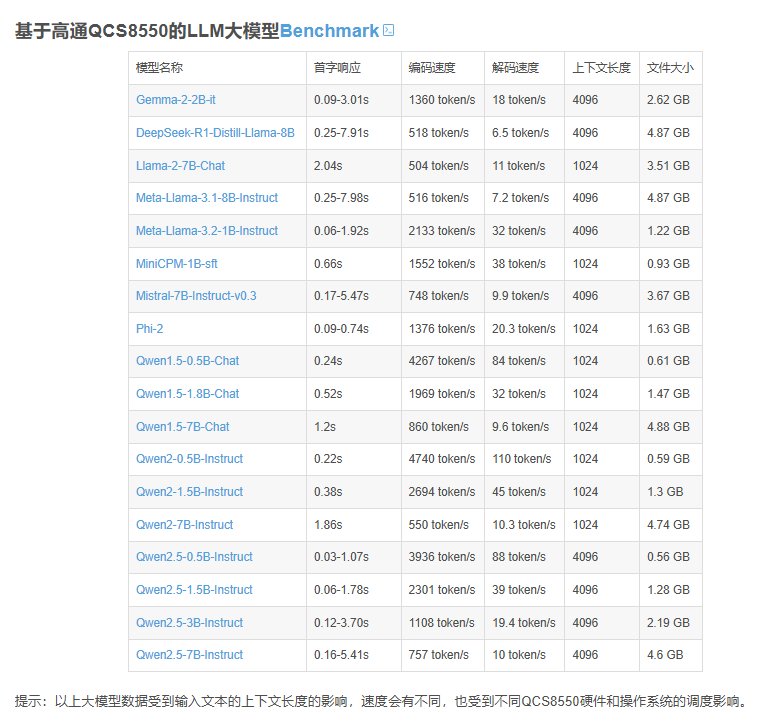Image resolution: width=767 pixels, height=726 pixels.
Task: Select the Meta-Llama-3.1-8B-Instruct link
Action: click(207, 198)
